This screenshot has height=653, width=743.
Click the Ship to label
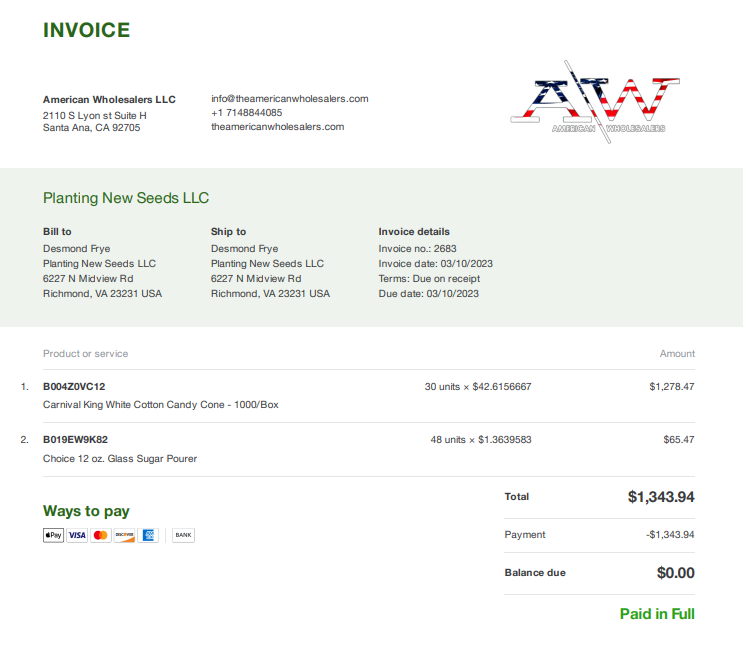(x=228, y=232)
